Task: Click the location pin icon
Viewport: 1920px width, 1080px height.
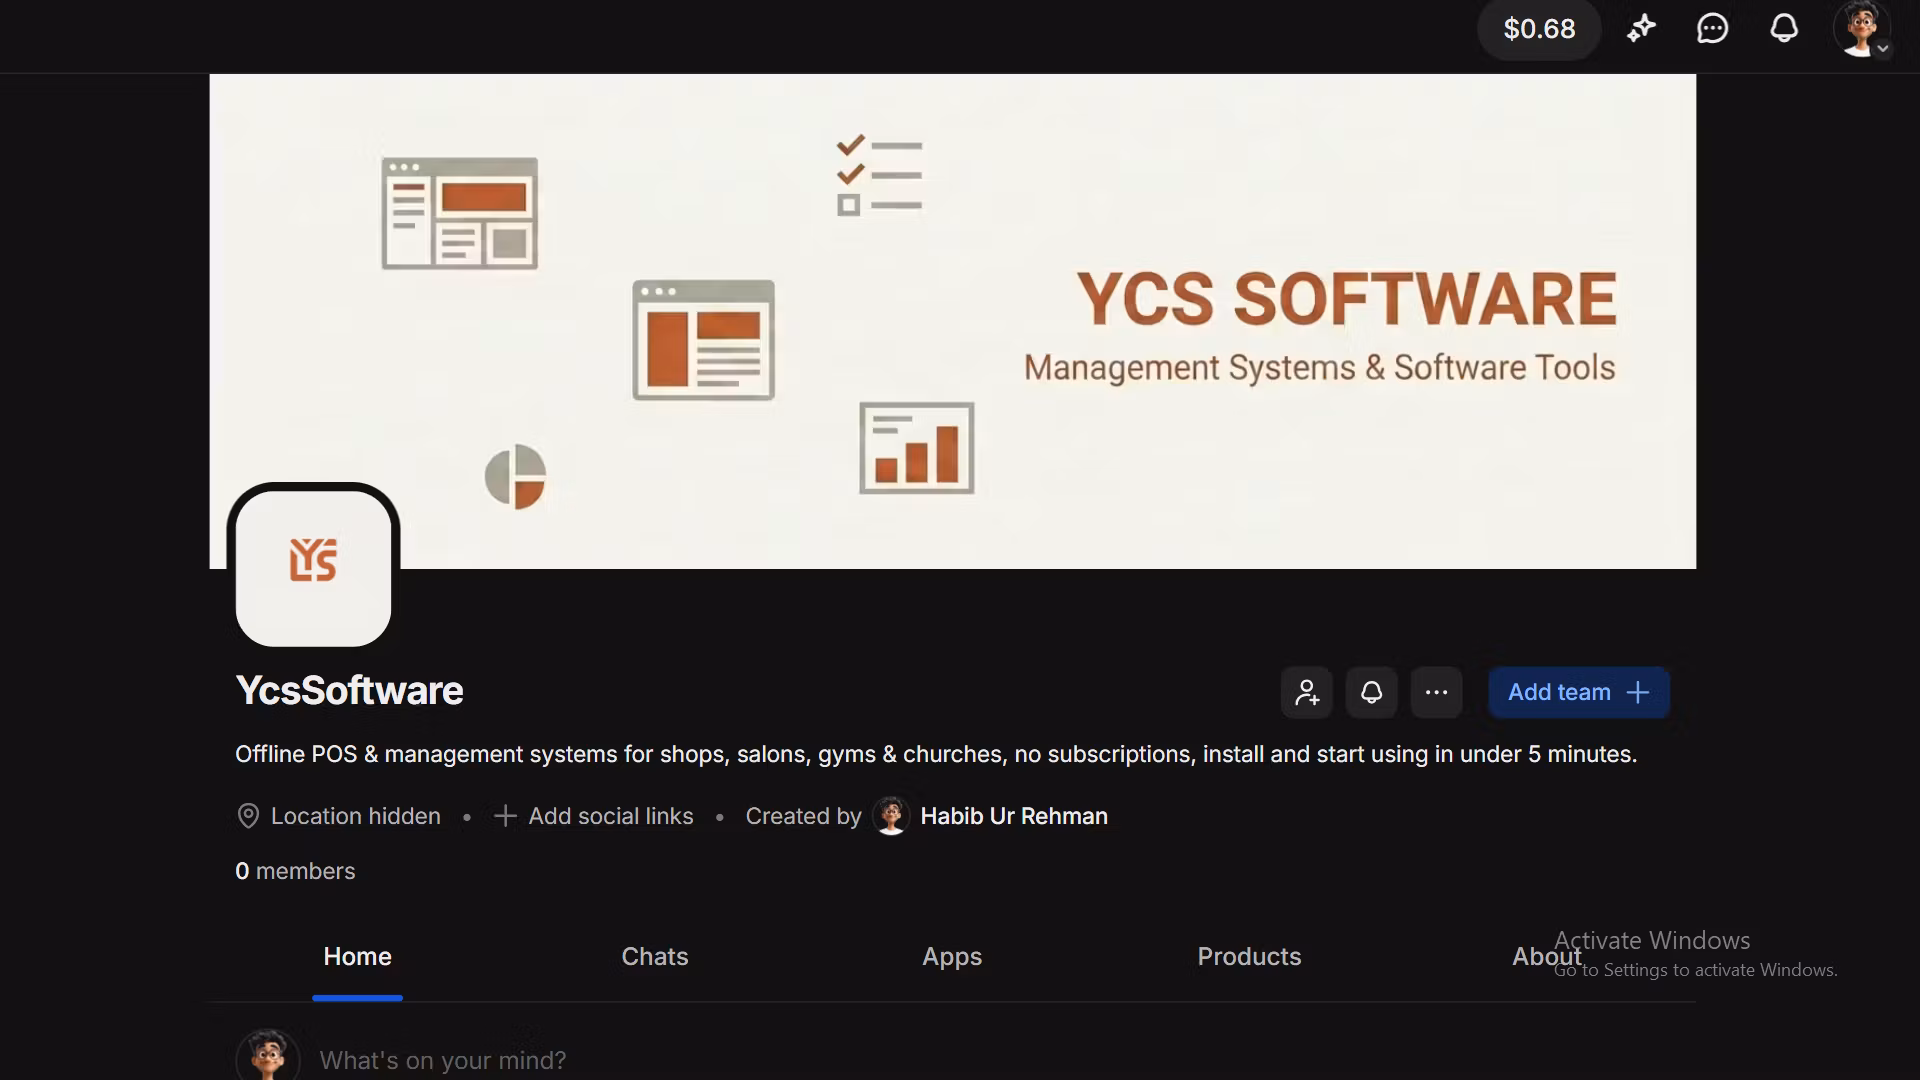Action: [248, 816]
